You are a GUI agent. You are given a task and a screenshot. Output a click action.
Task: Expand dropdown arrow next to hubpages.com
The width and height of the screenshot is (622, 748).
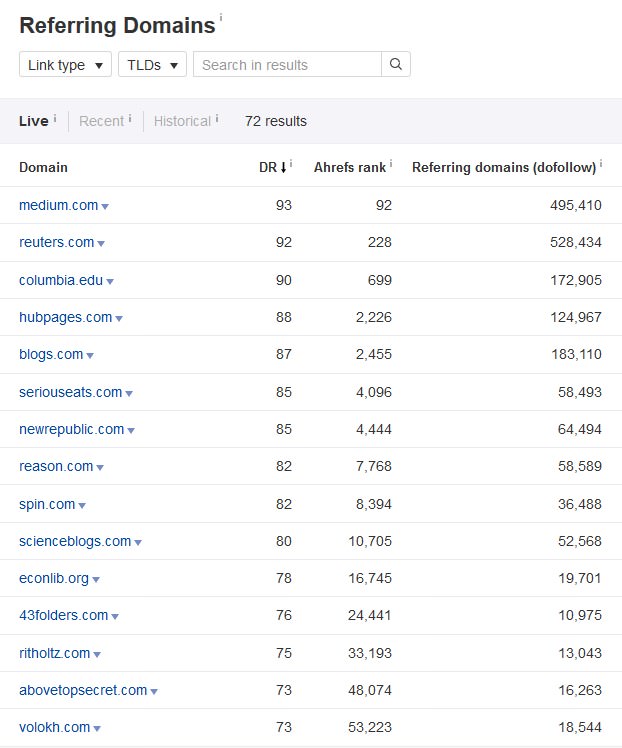click(119, 319)
